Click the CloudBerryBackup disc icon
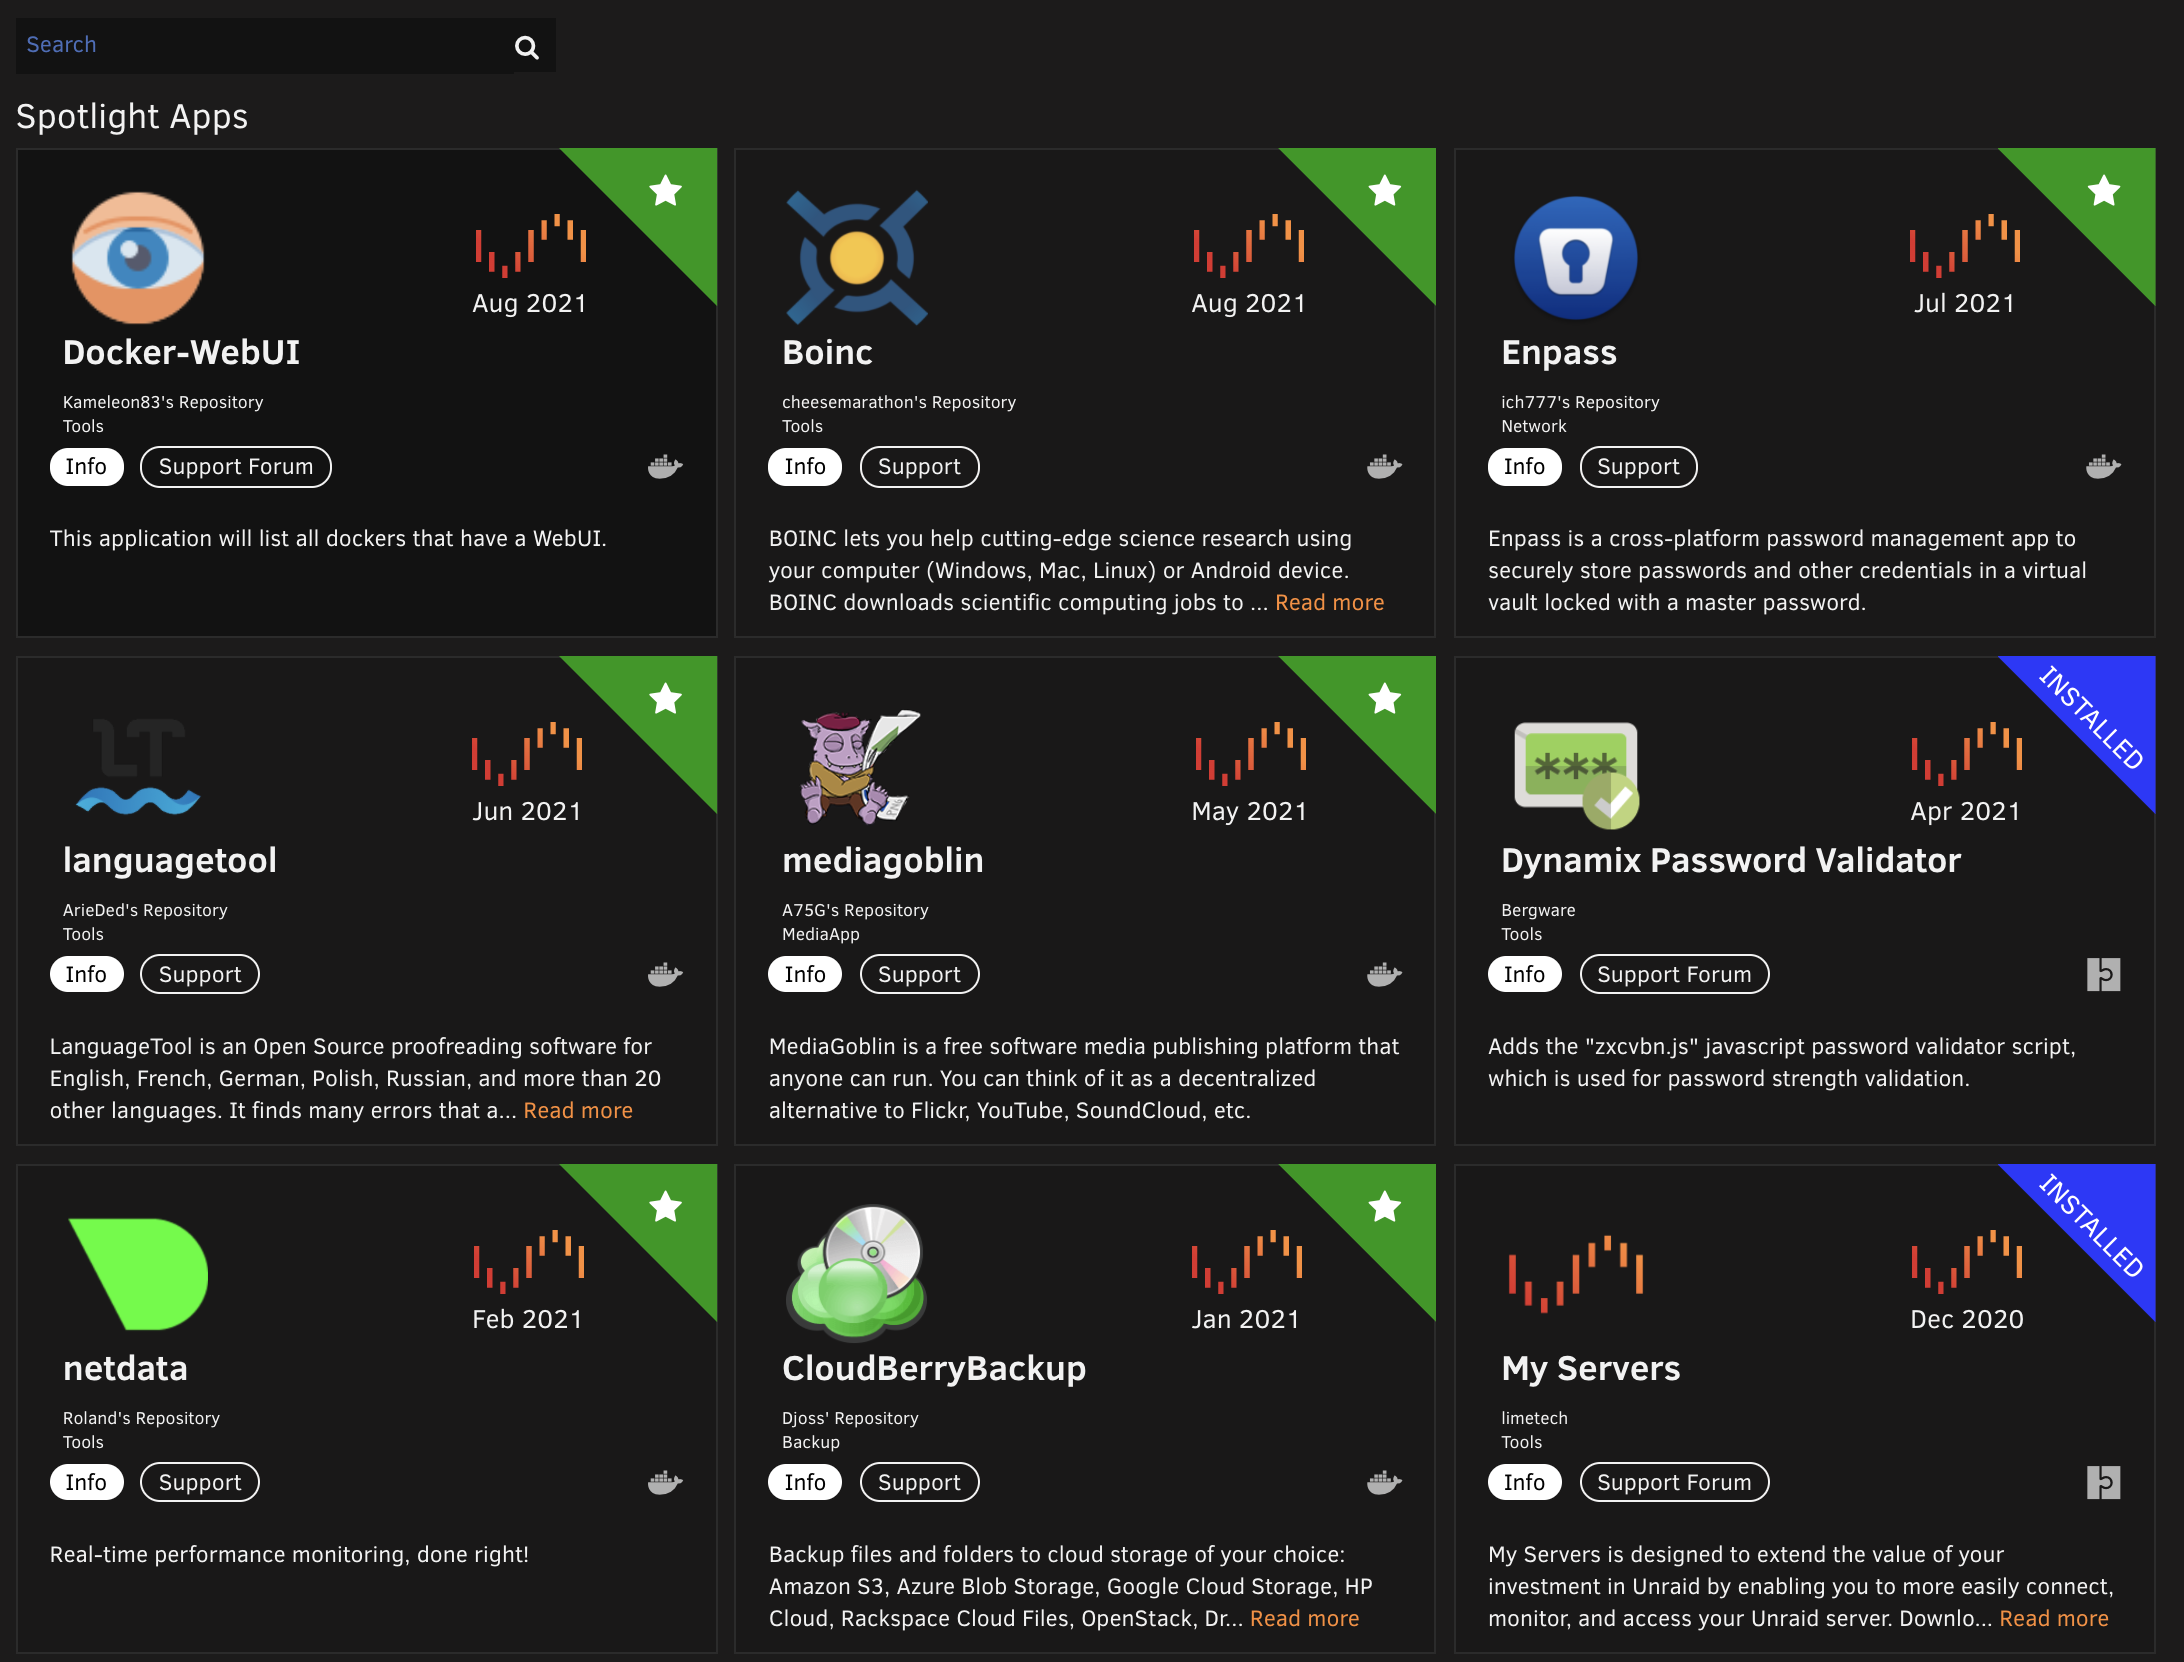2184x1662 pixels. (857, 1272)
